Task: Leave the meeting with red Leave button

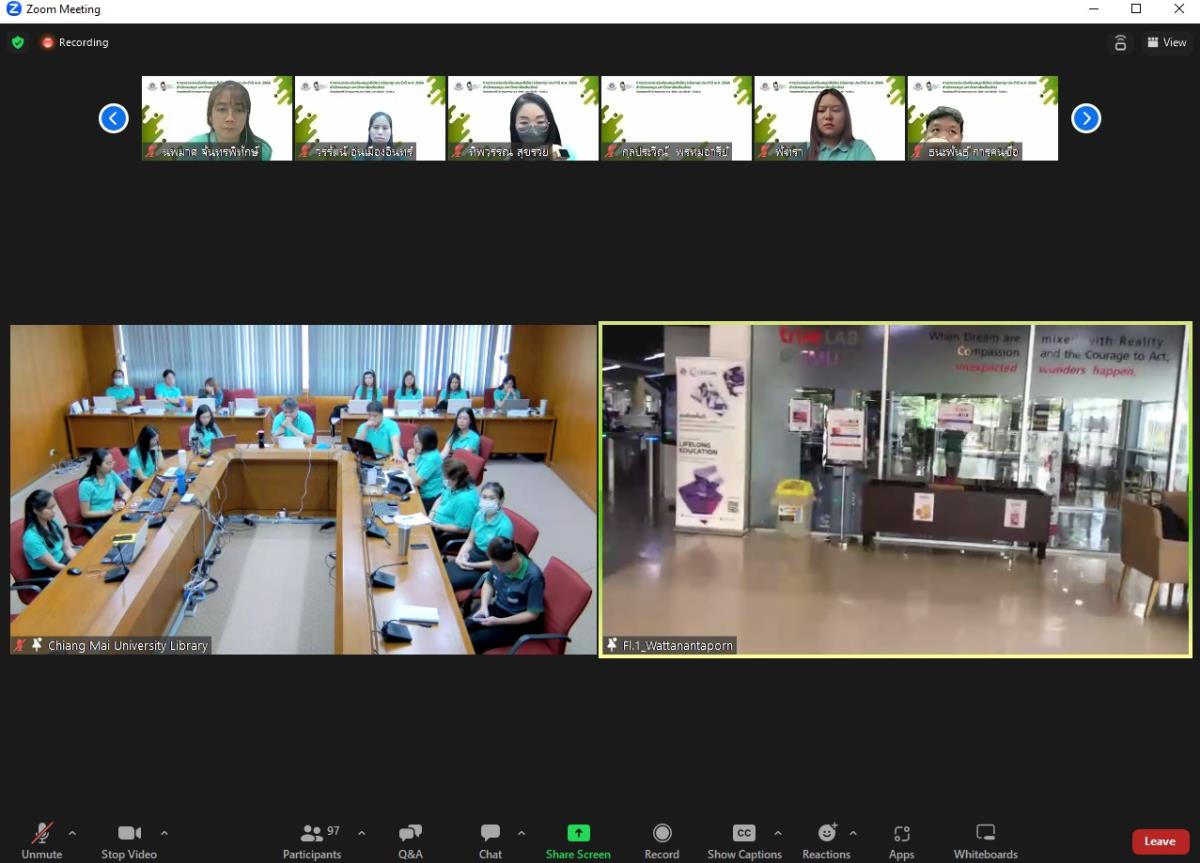Action: (1160, 841)
